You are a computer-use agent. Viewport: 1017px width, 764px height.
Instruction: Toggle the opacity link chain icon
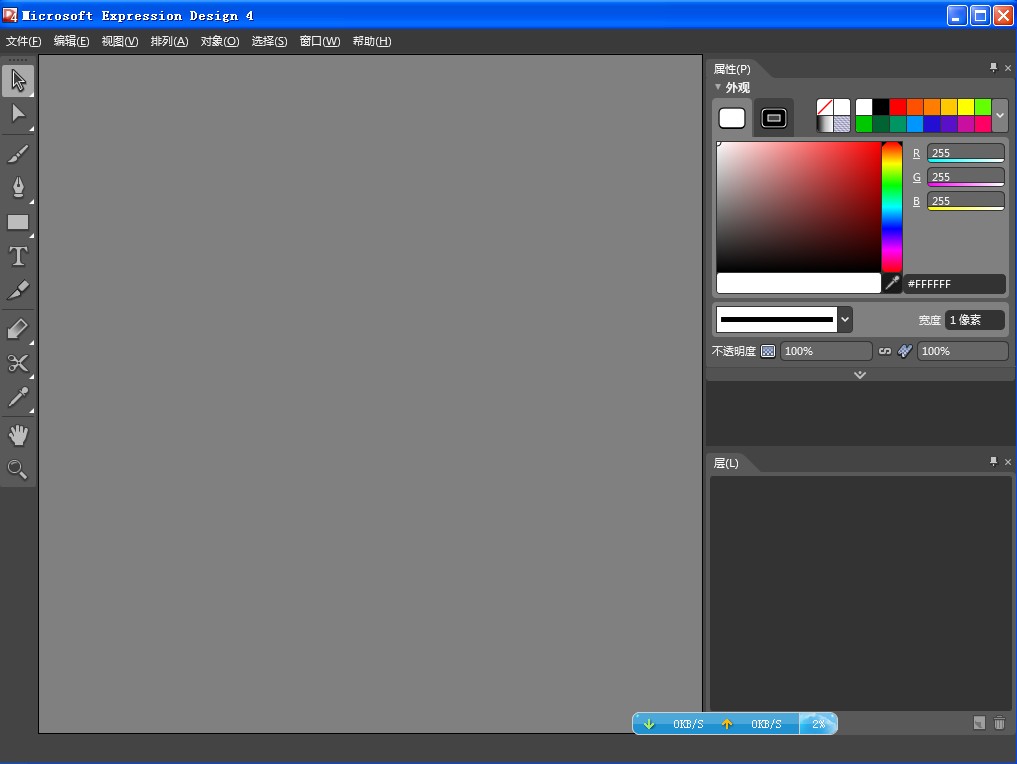[x=885, y=351]
